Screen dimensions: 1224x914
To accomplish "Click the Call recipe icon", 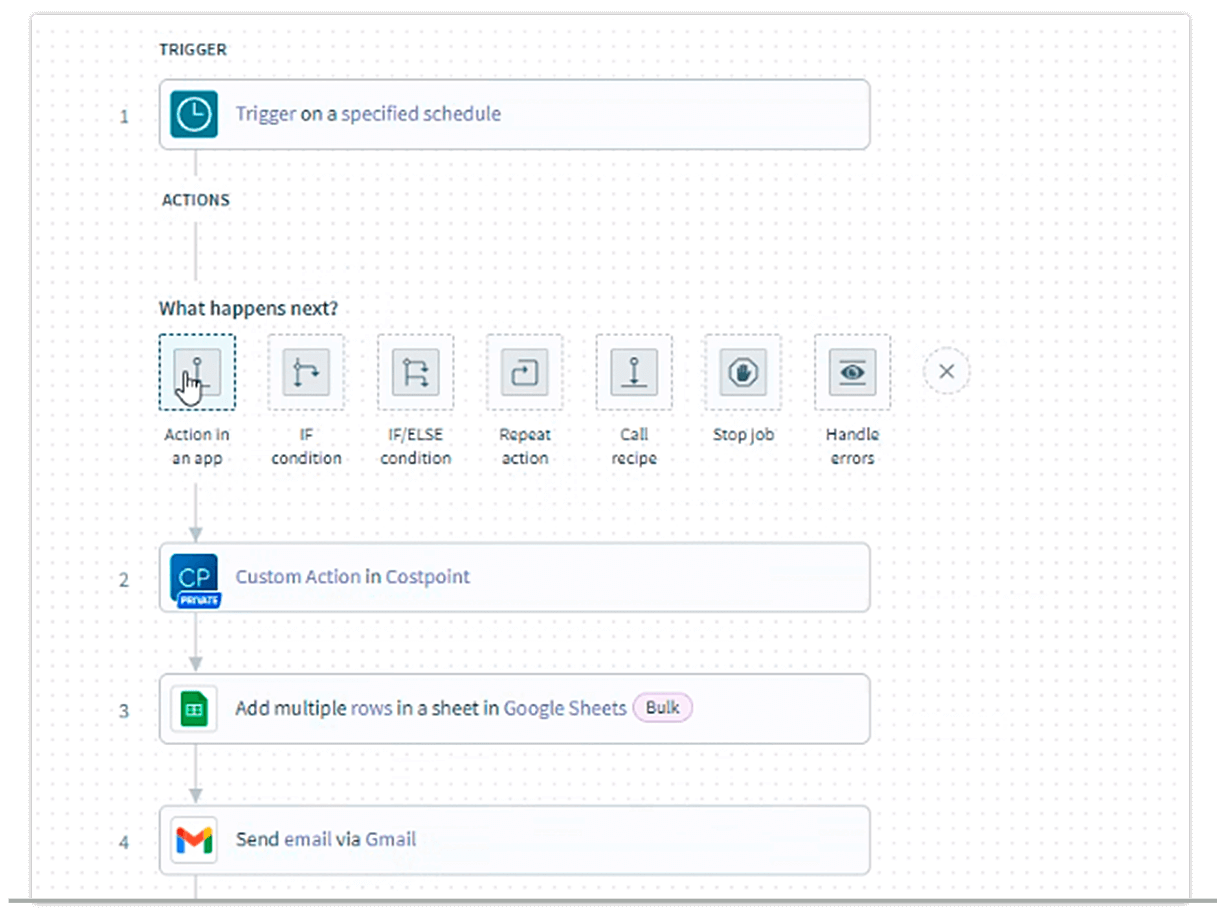I will coord(633,372).
